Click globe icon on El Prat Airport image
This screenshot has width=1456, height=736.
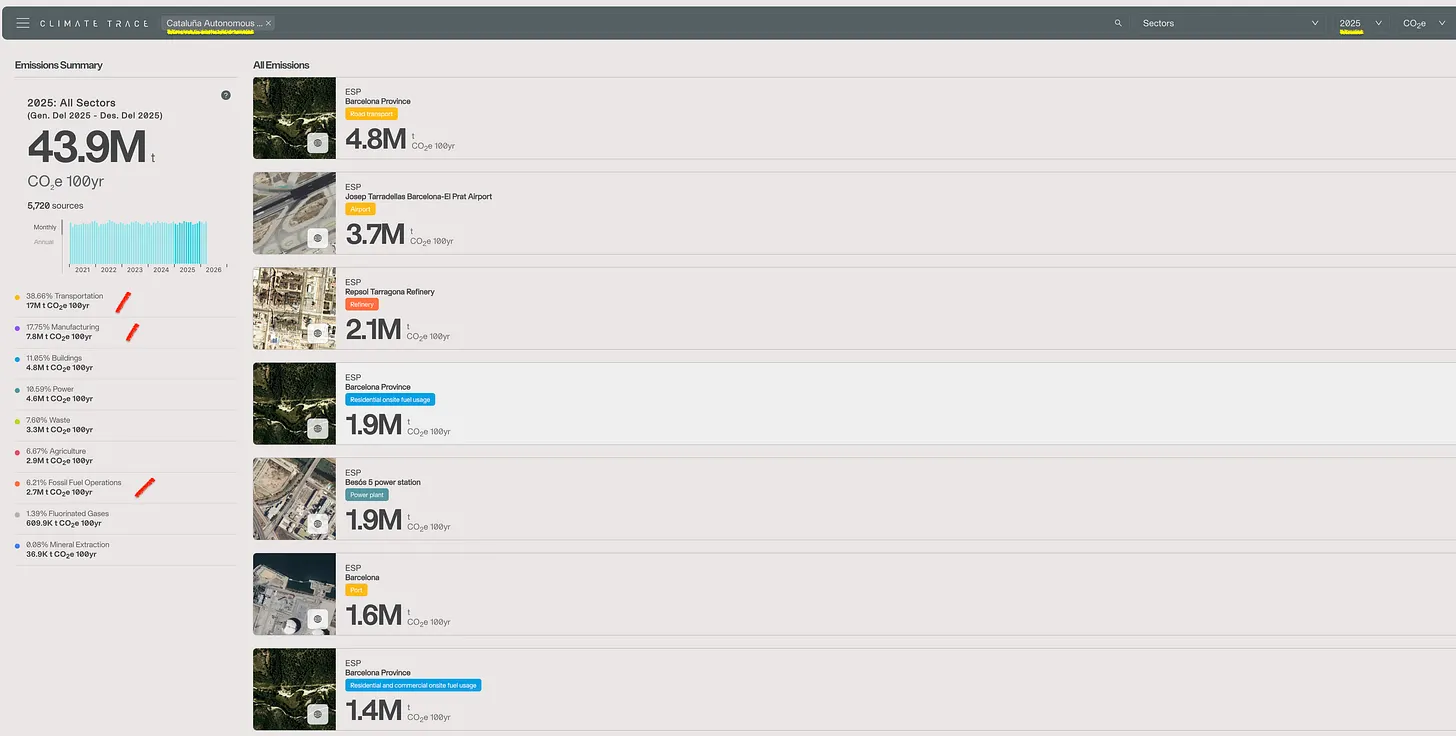318,238
